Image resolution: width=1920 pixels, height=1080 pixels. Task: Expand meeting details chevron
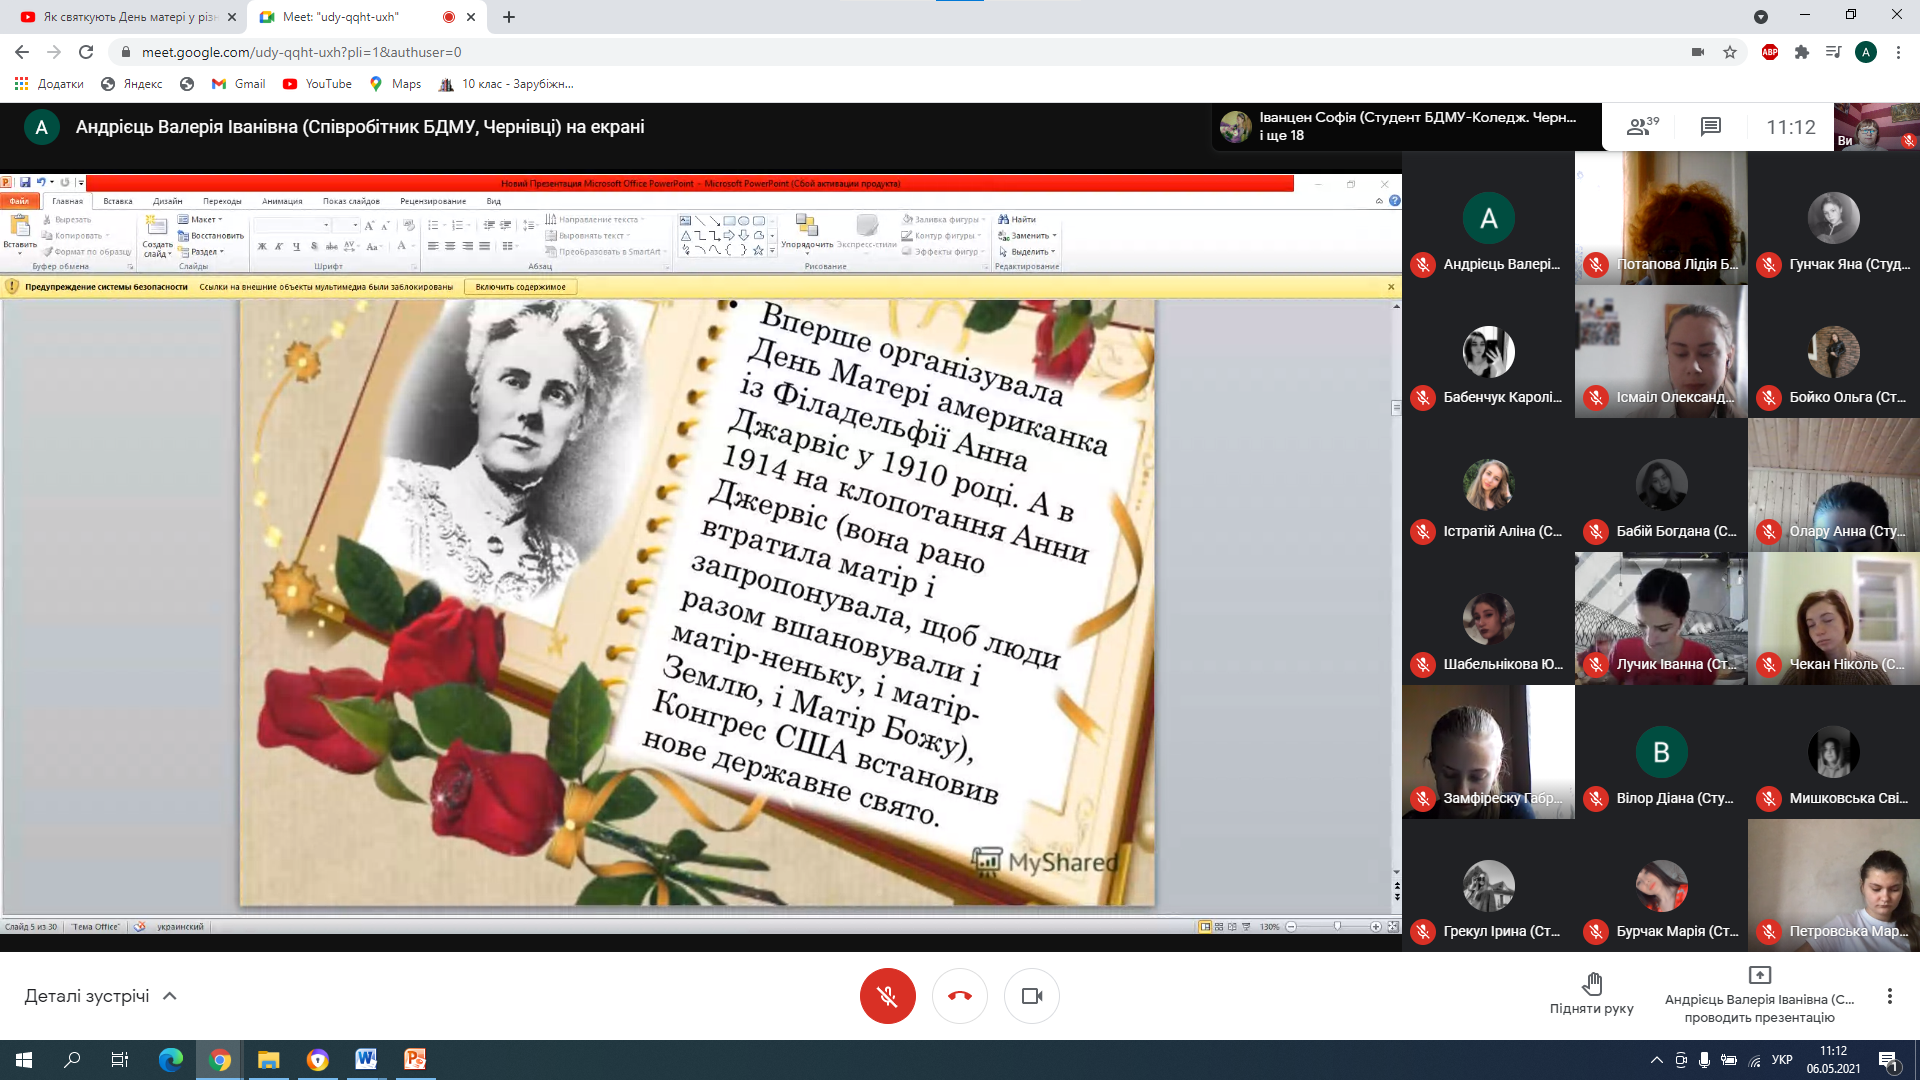pyautogui.click(x=170, y=996)
